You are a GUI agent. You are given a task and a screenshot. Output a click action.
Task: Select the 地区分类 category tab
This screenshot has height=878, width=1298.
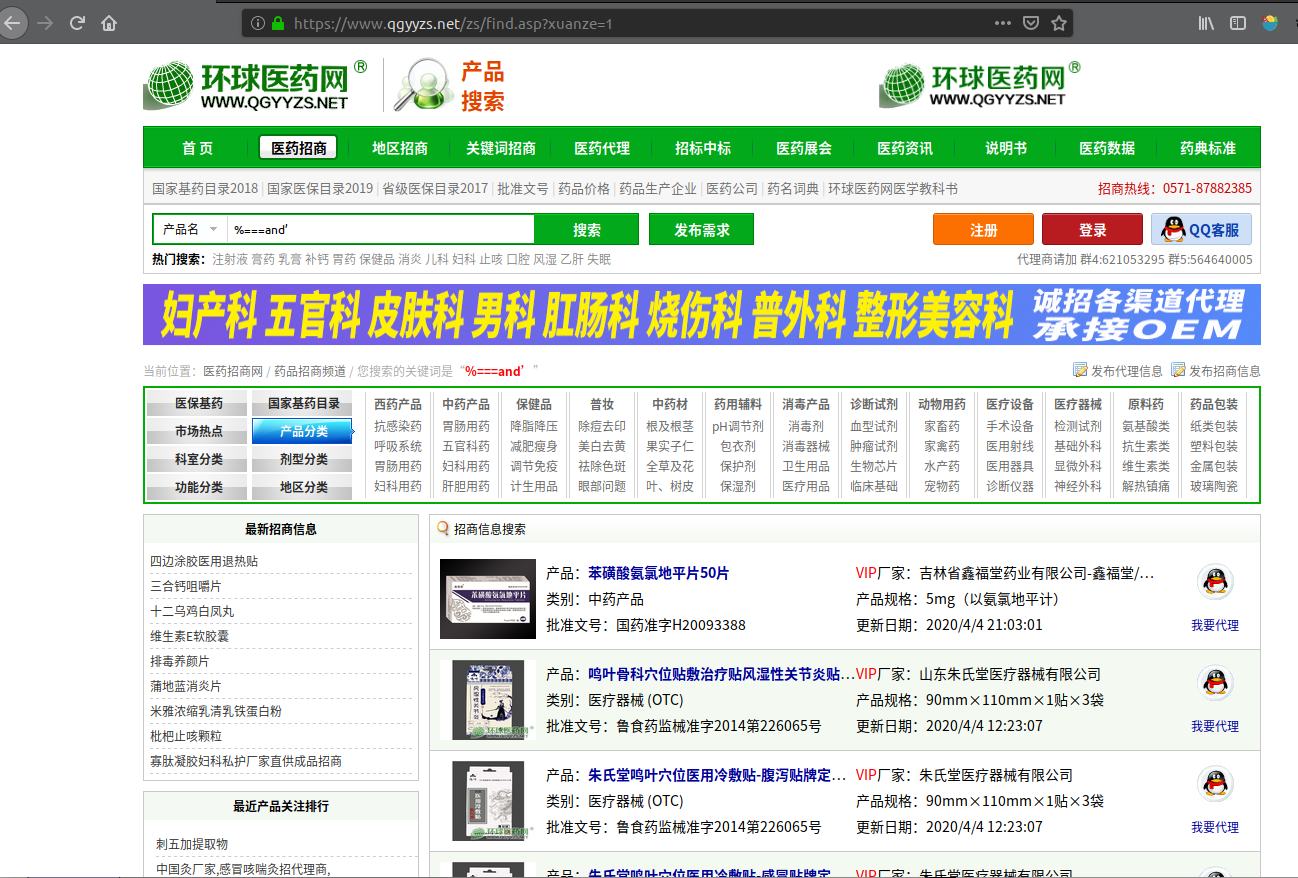point(303,488)
